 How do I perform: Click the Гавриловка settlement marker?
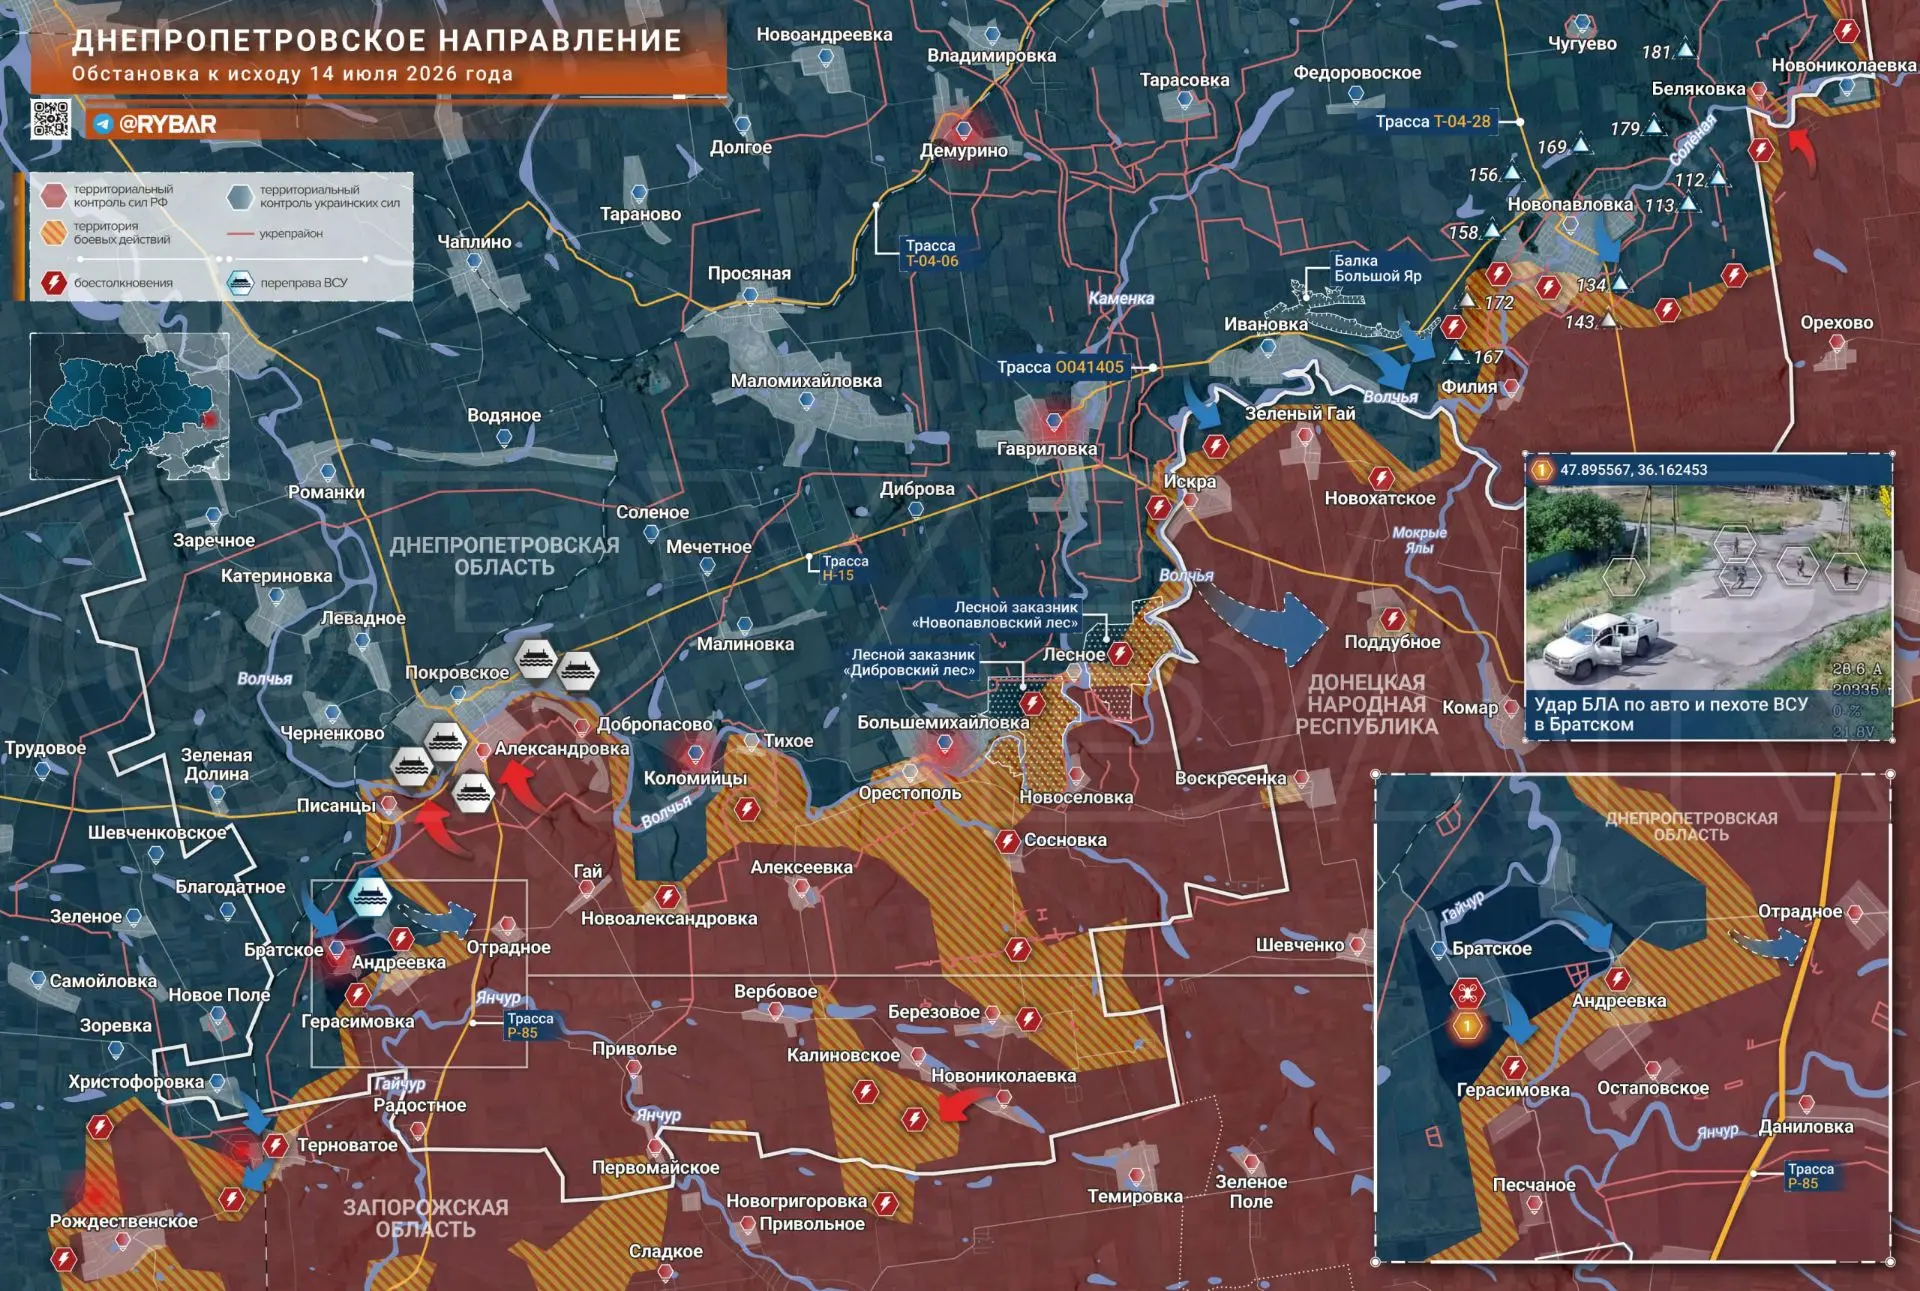tap(1052, 420)
